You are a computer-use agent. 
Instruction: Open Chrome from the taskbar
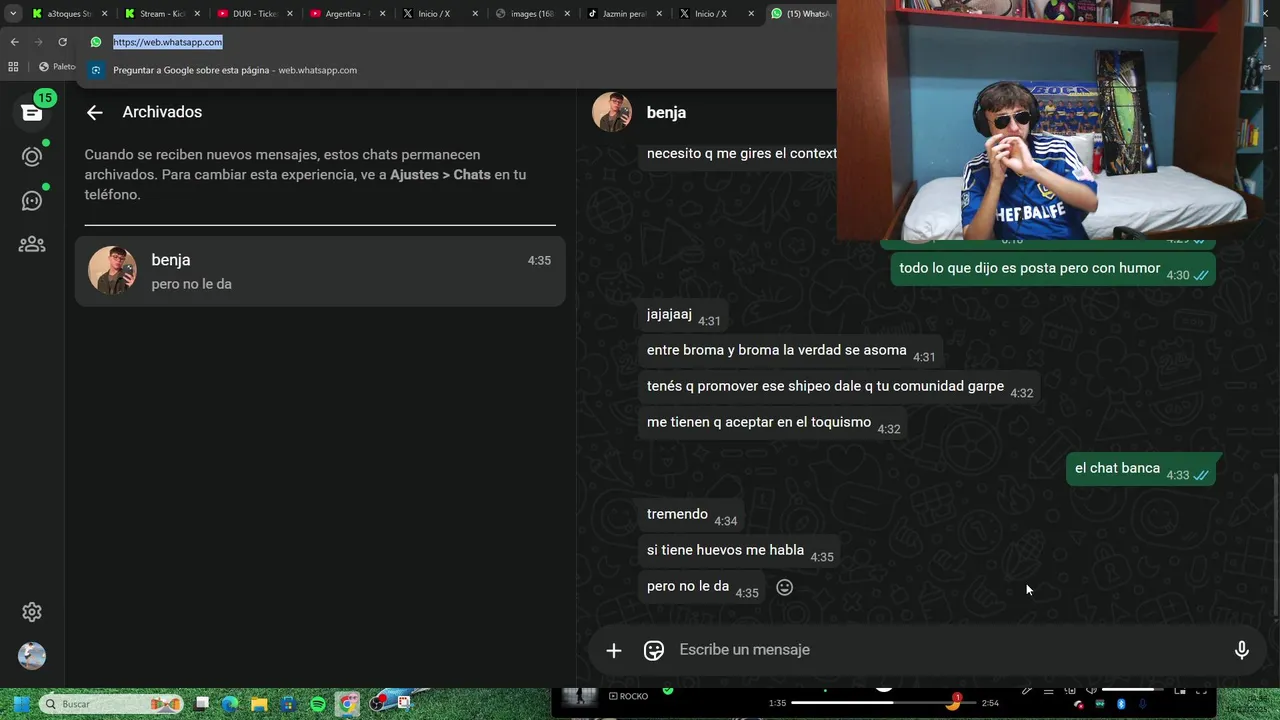click(347, 704)
